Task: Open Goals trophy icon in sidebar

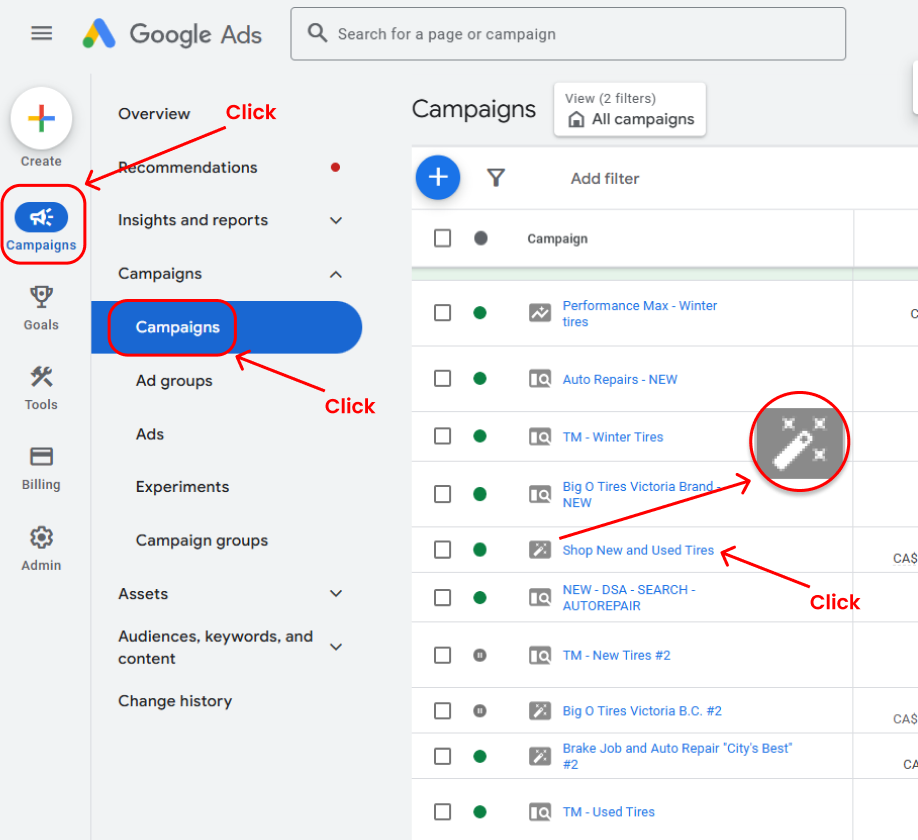Action: [x=41, y=297]
